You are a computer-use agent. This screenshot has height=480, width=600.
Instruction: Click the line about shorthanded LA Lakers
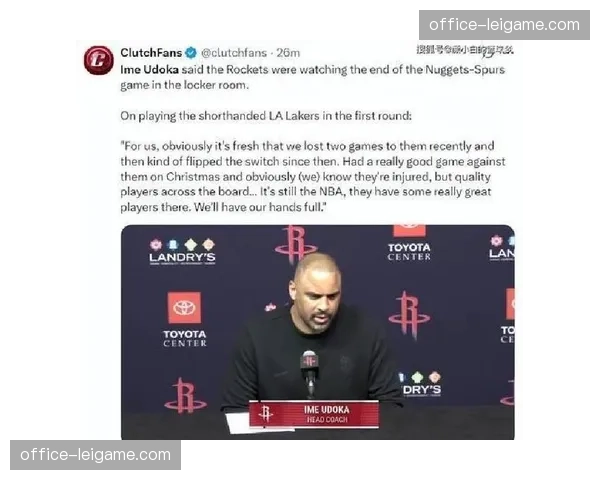click(x=266, y=116)
